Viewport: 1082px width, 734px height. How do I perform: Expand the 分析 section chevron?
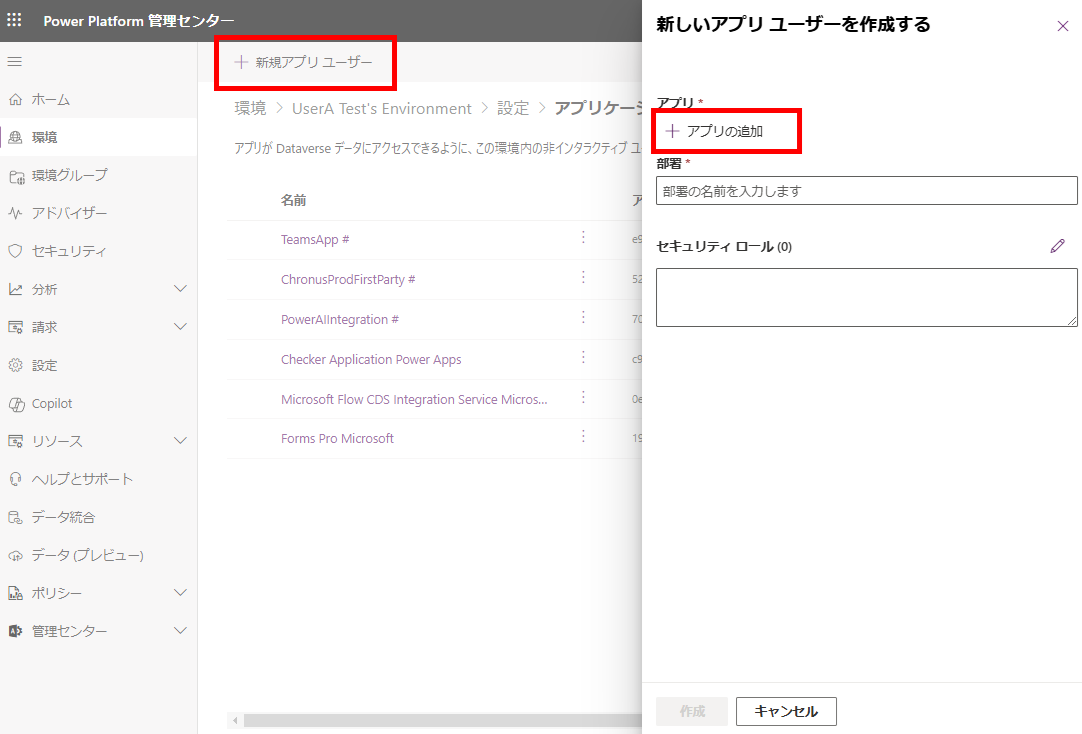[180, 289]
